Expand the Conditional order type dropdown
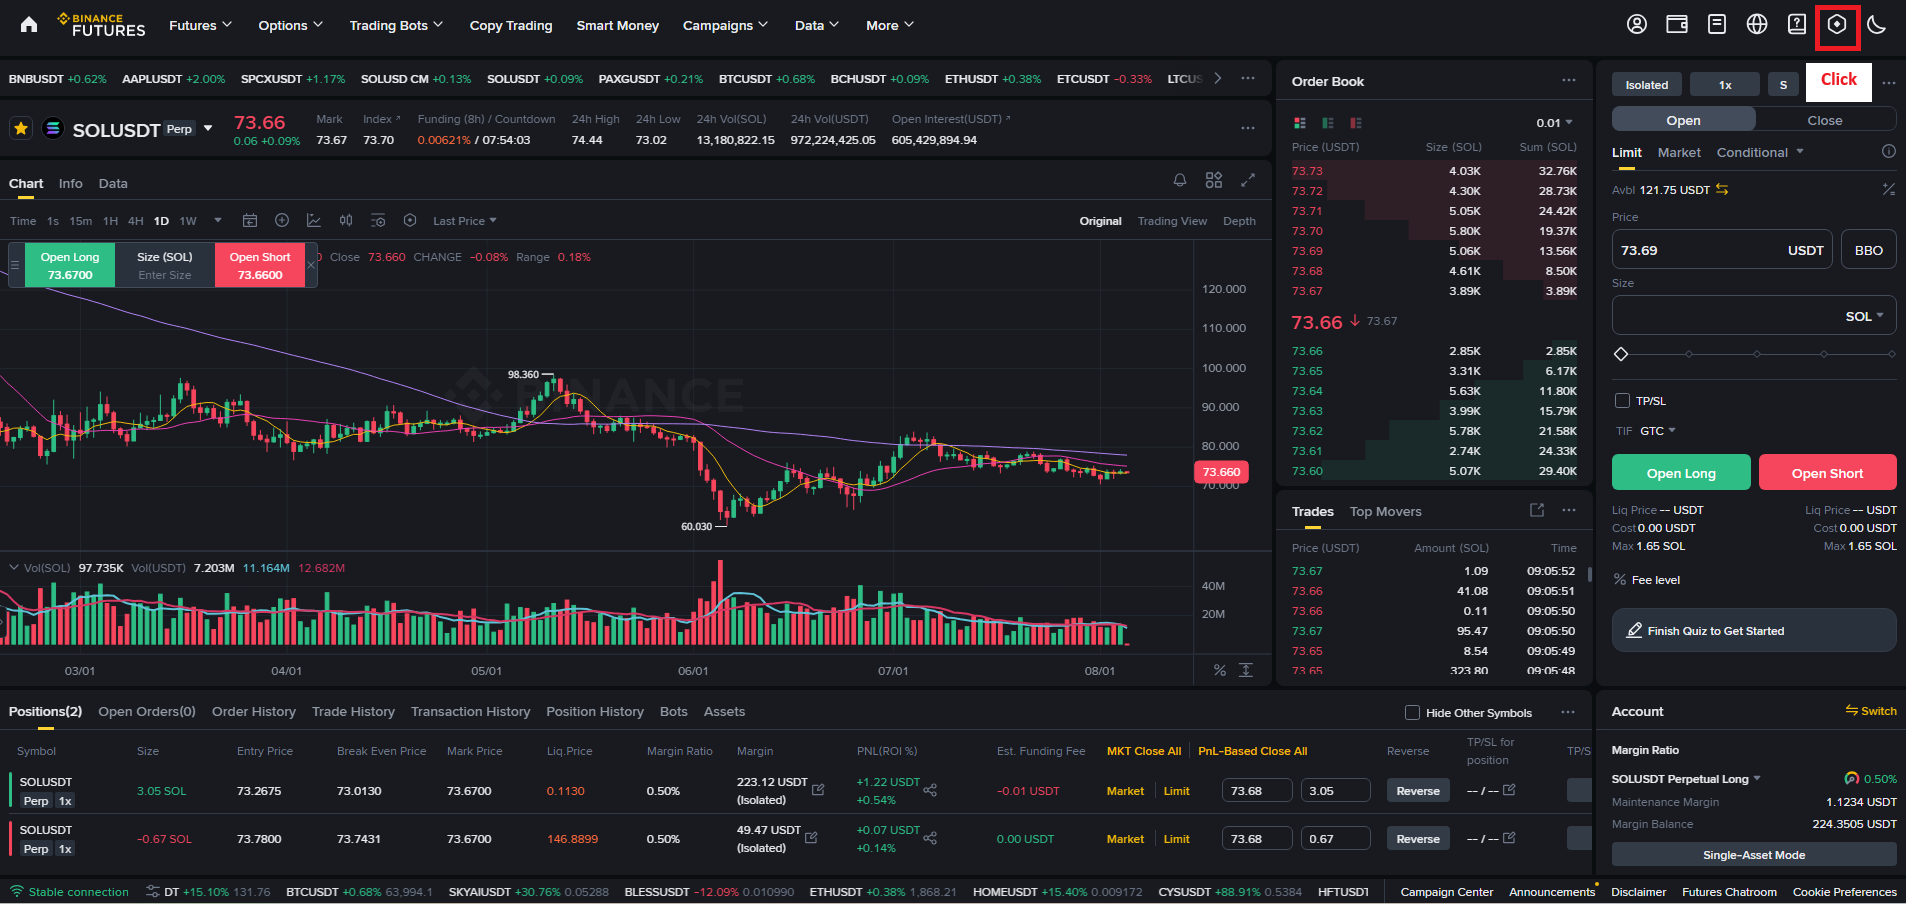This screenshot has height=904, width=1906. (x=1760, y=152)
